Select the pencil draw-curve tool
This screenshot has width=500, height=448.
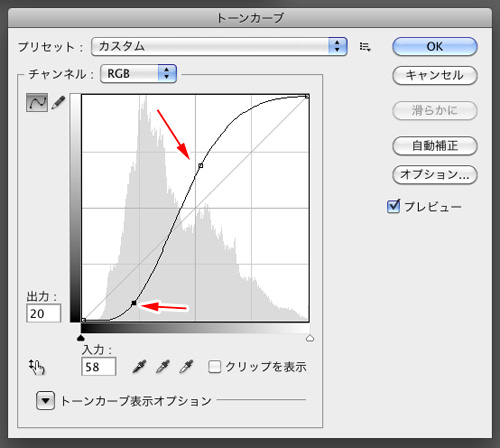pos(58,103)
